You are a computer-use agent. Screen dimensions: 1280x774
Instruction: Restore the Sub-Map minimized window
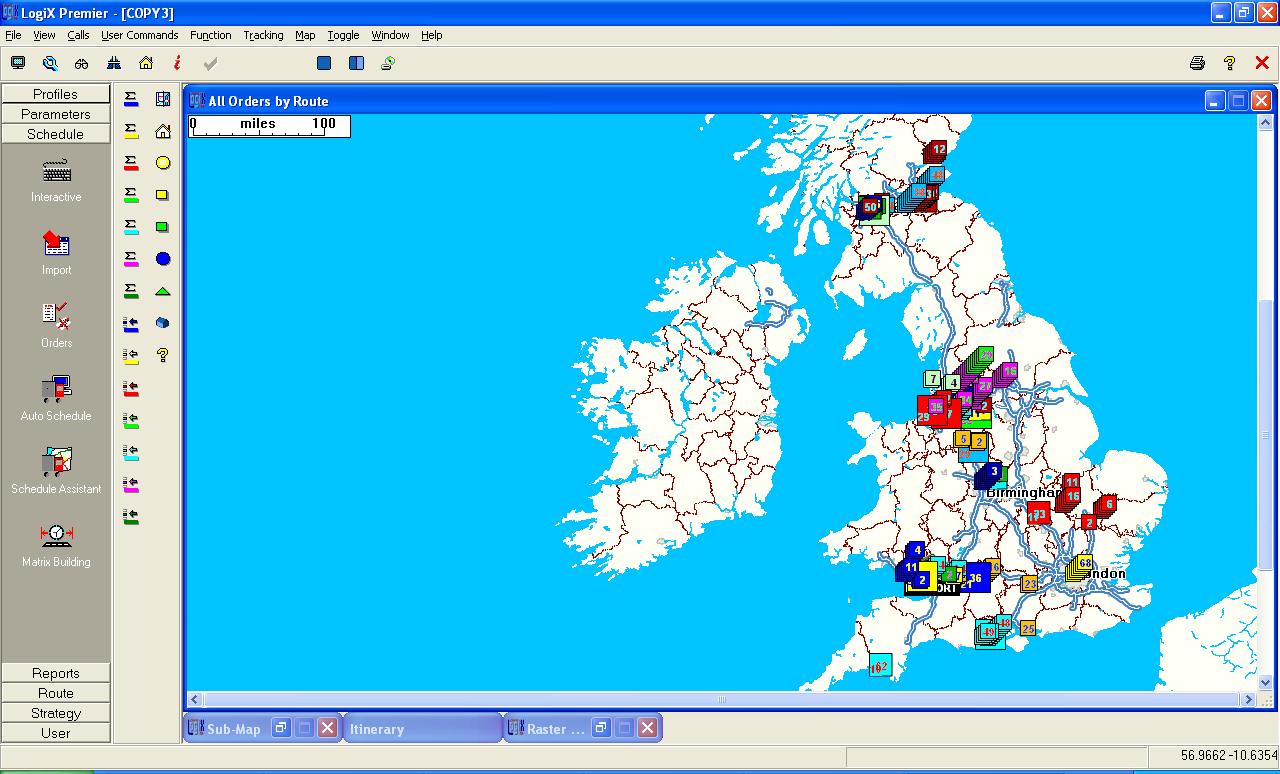point(282,728)
